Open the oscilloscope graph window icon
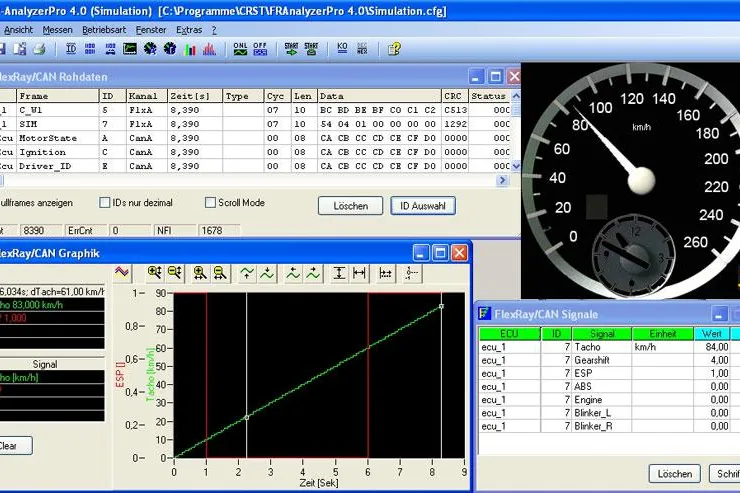The width and height of the screenshot is (740, 493). coord(129,49)
